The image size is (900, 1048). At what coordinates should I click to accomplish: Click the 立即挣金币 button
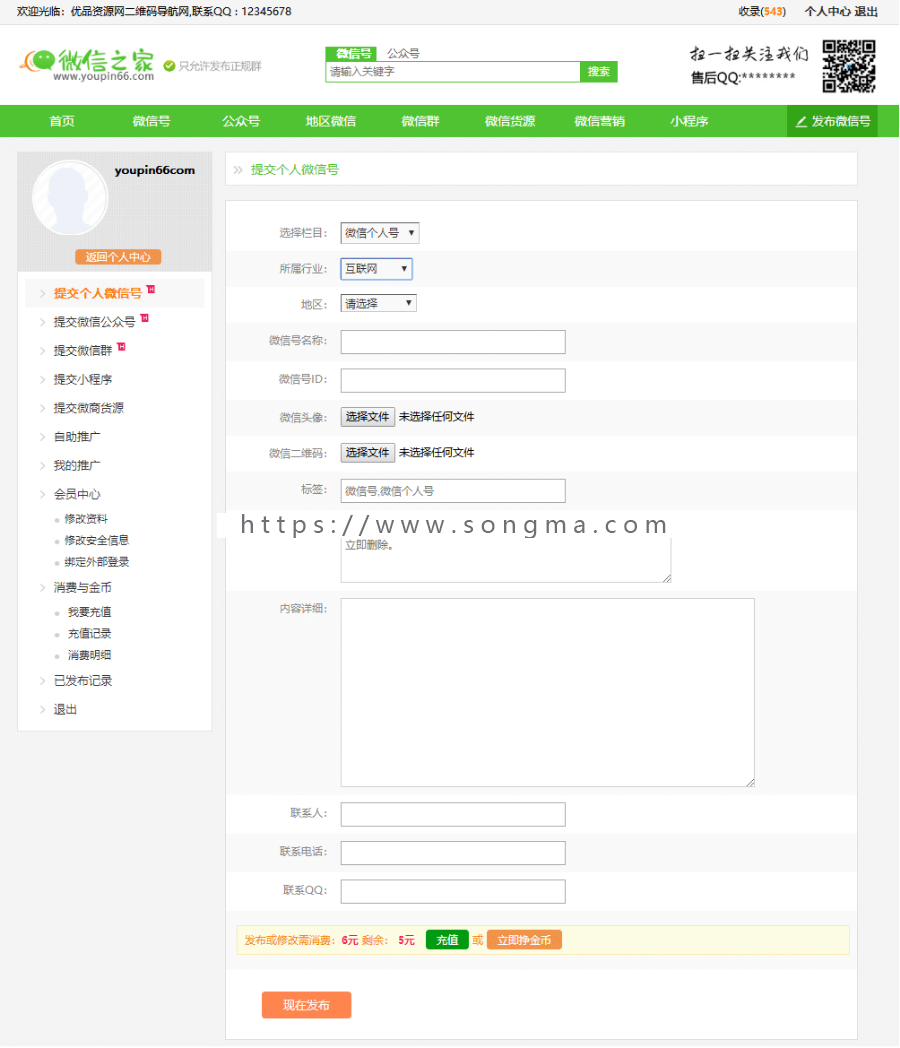(524, 940)
